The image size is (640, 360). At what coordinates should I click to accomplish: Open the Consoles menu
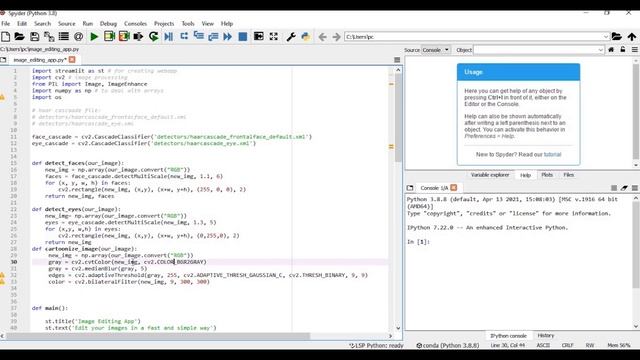point(136,24)
